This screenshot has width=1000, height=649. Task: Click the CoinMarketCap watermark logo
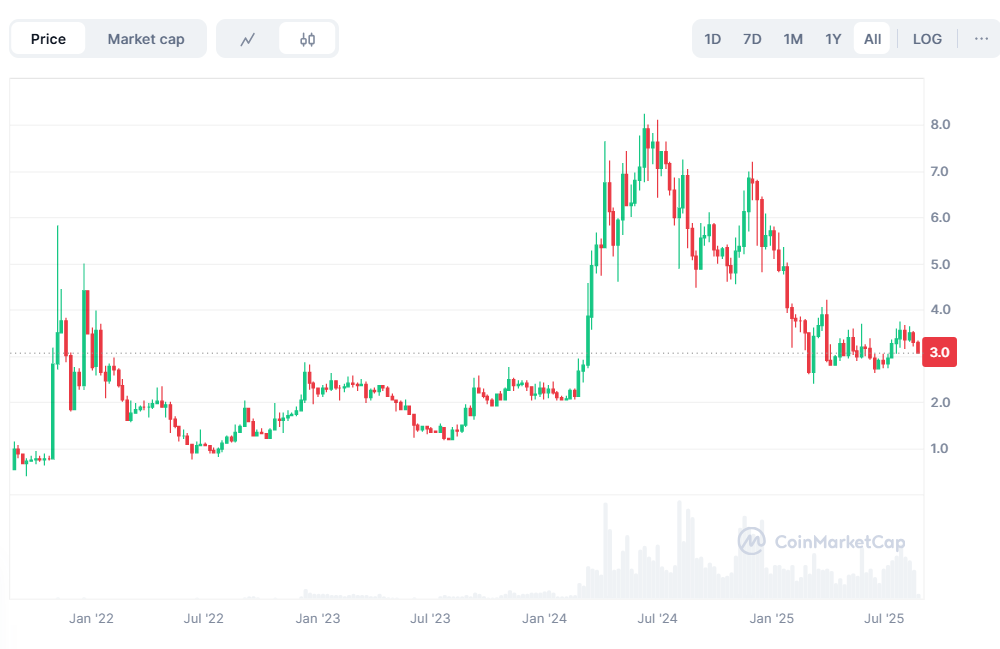pos(822,543)
